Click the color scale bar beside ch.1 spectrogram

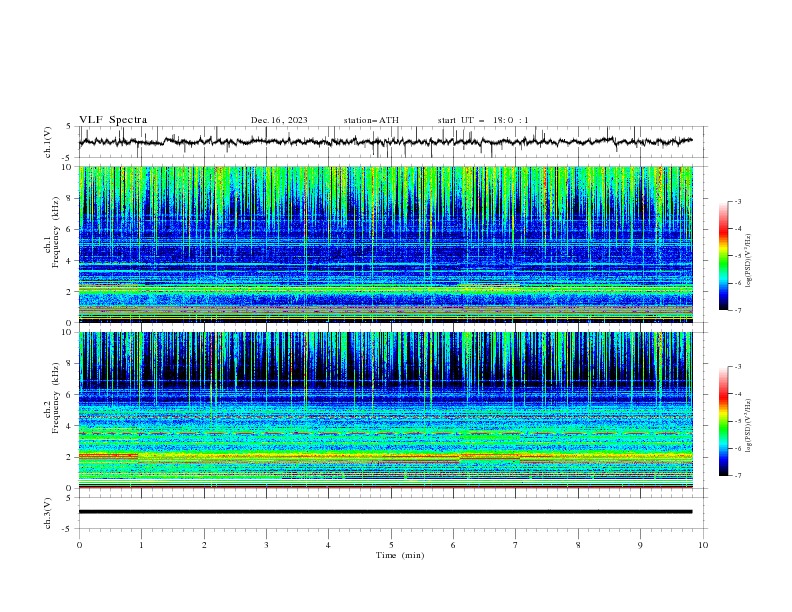723,256
